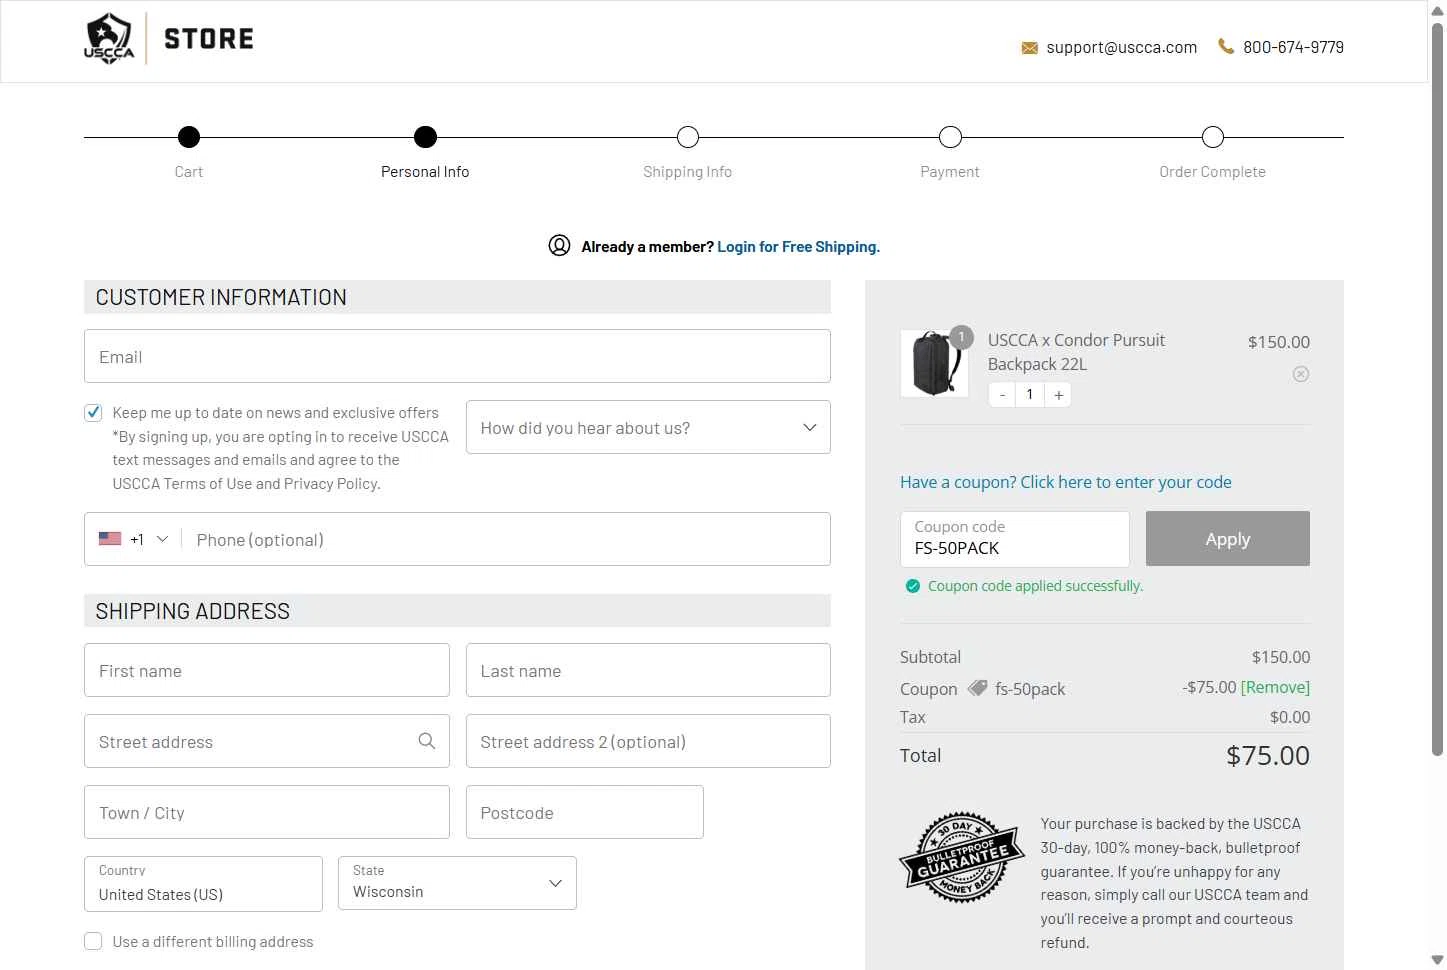This screenshot has width=1447, height=970.
Task: Open the State dropdown showing Wisconsin
Action: click(457, 883)
